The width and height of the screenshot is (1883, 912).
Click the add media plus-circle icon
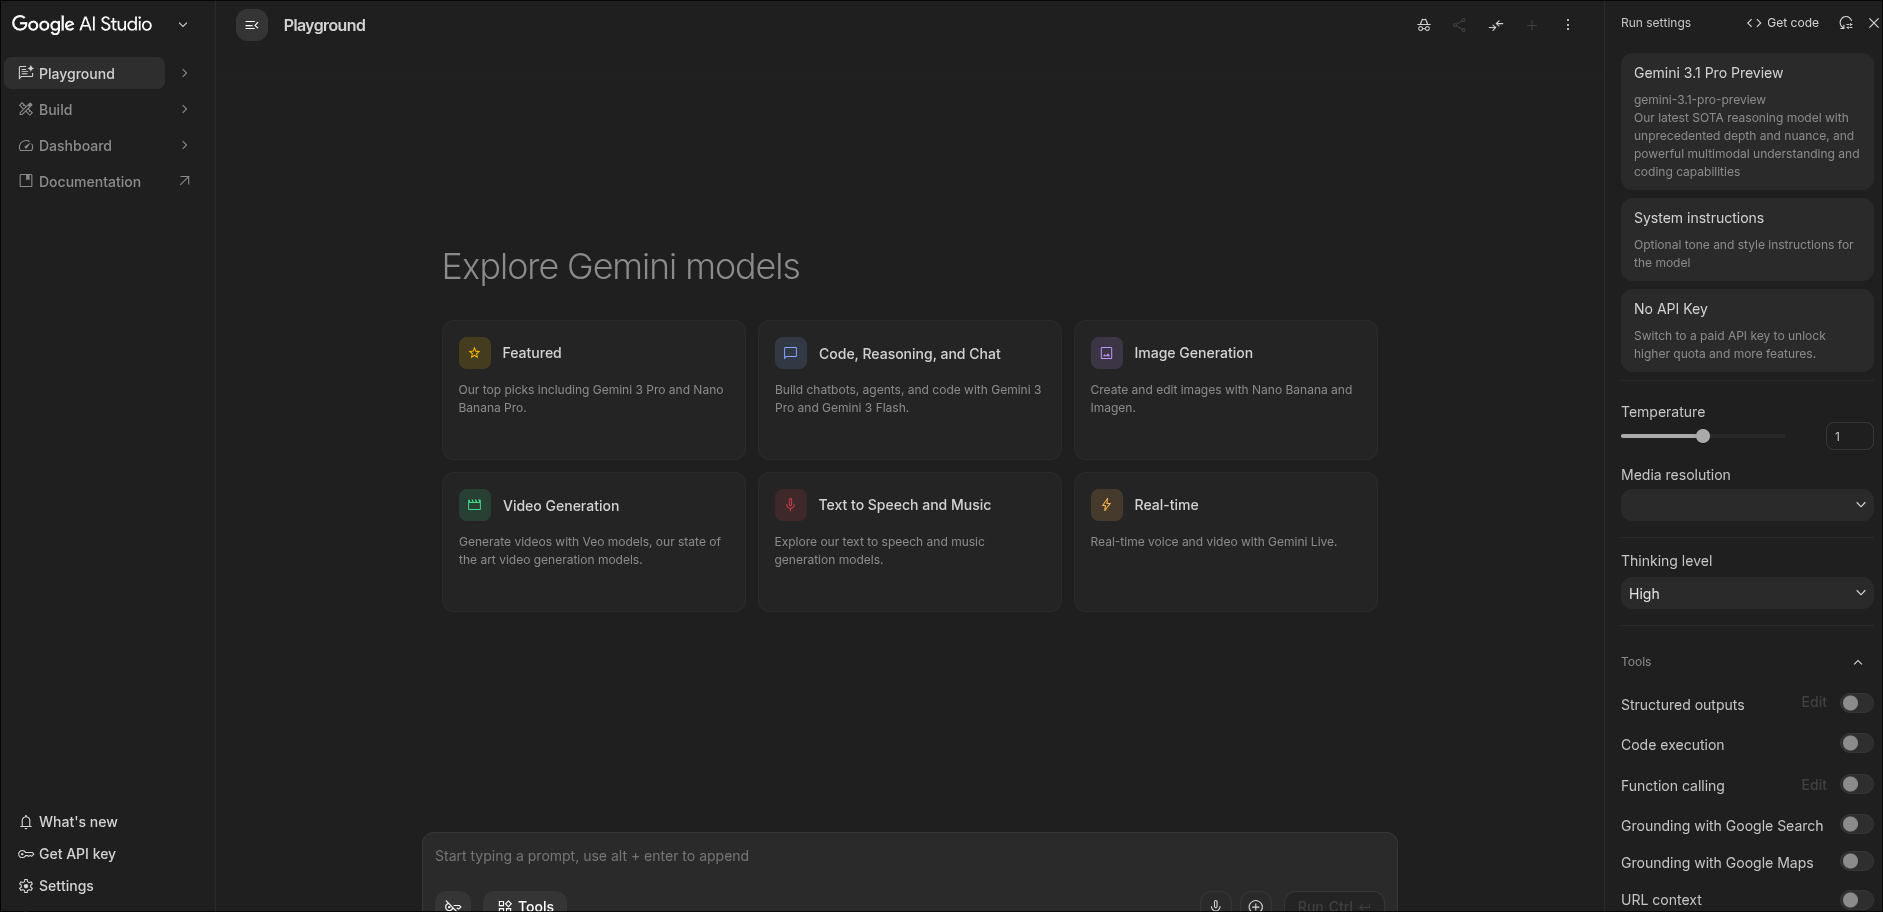(x=1255, y=904)
